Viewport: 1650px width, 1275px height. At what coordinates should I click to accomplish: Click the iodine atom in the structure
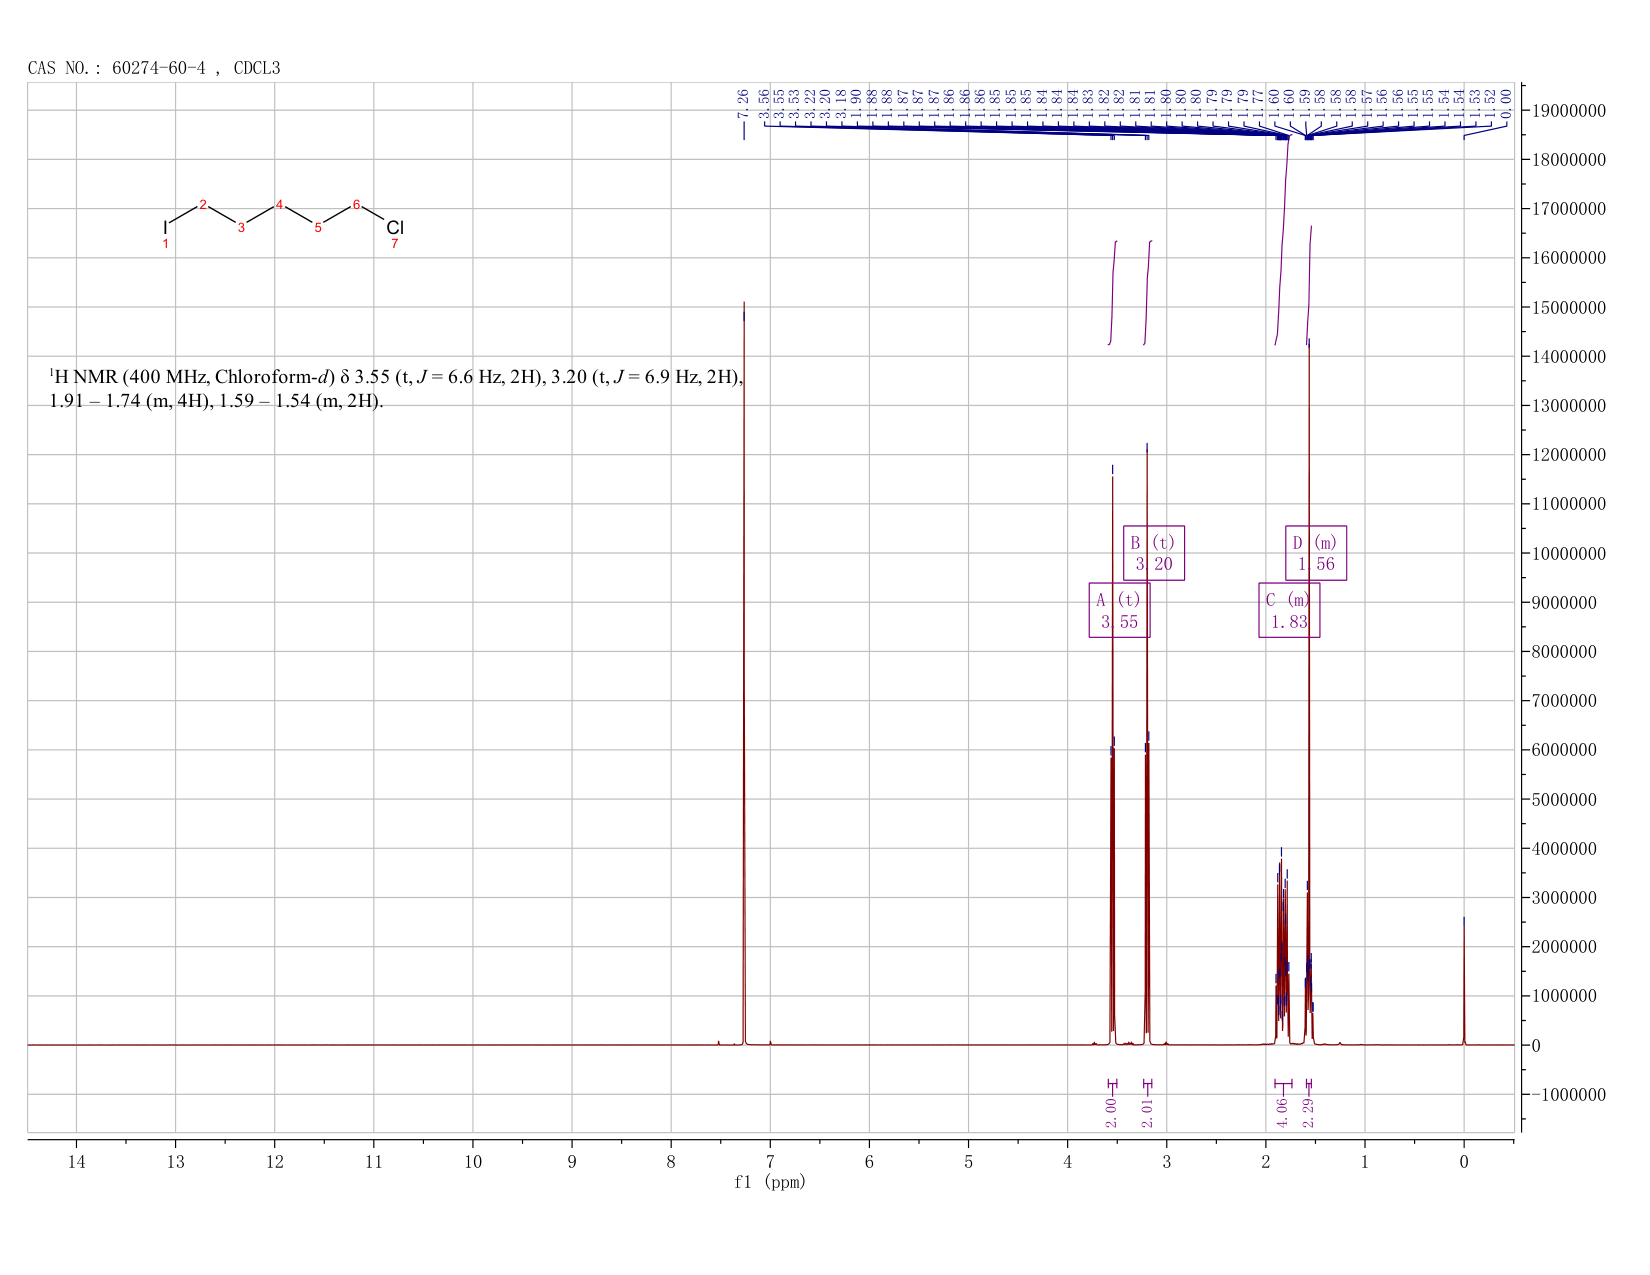pos(166,228)
